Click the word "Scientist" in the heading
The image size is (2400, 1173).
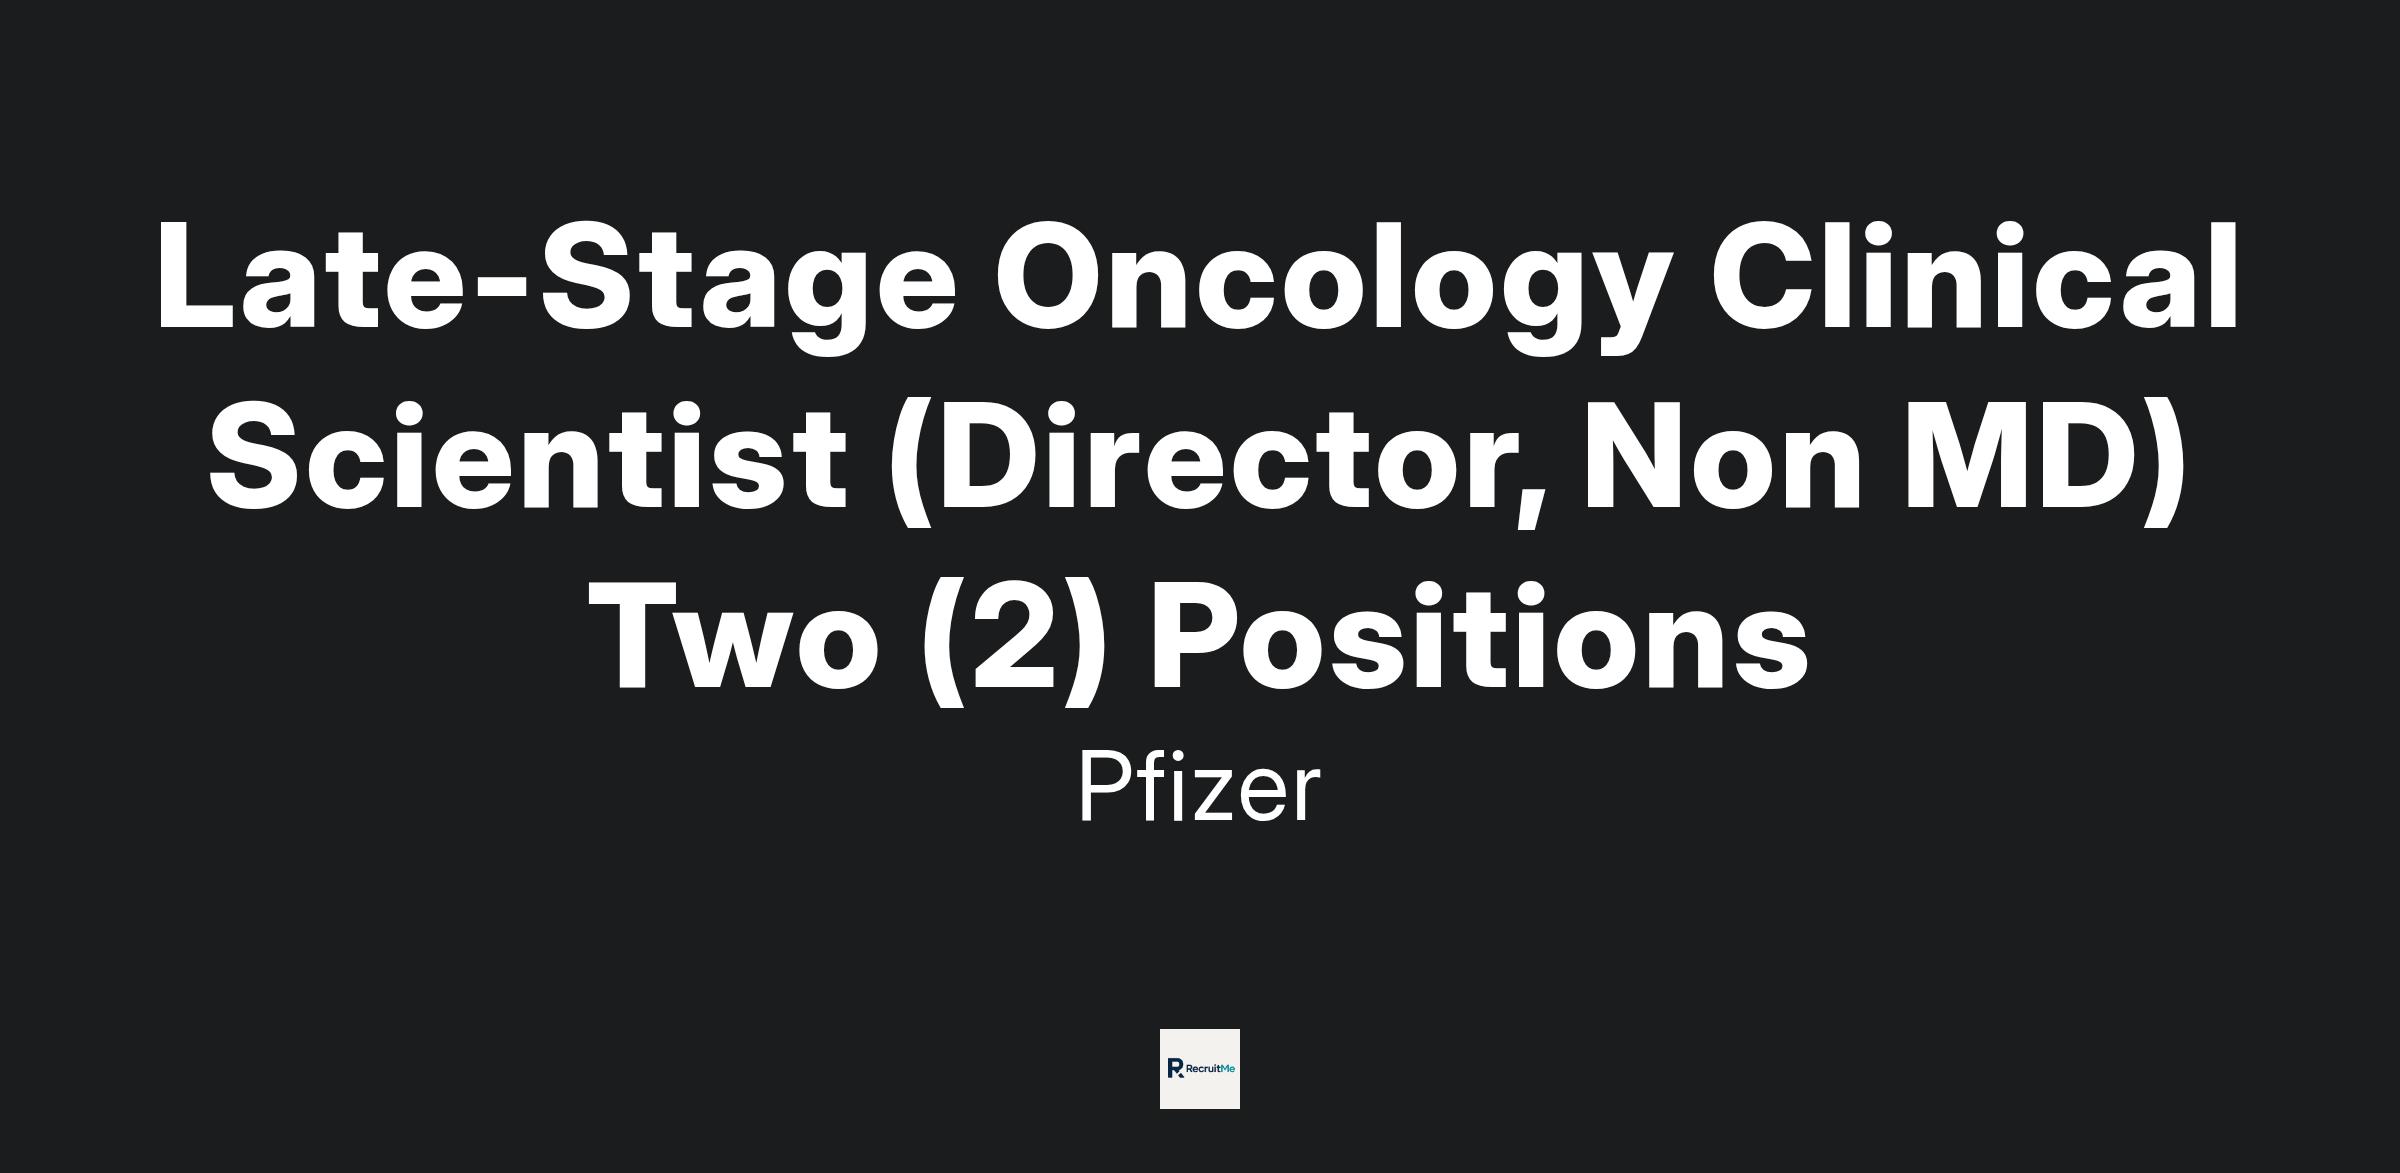pos(527,456)
